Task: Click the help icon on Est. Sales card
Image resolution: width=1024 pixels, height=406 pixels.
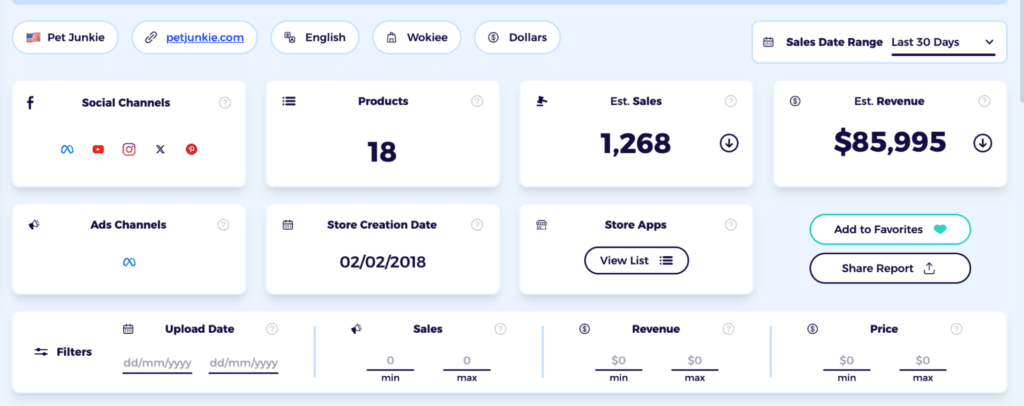Action: tap(731, 101)
